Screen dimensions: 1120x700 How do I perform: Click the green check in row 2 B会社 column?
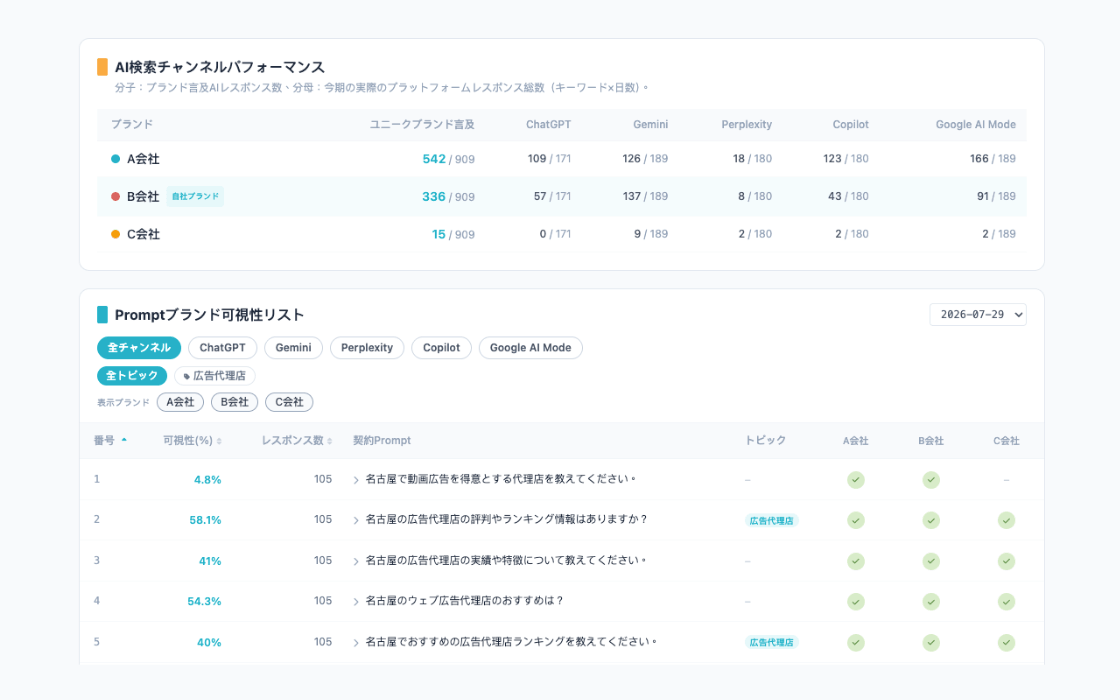tap(931, 521)
